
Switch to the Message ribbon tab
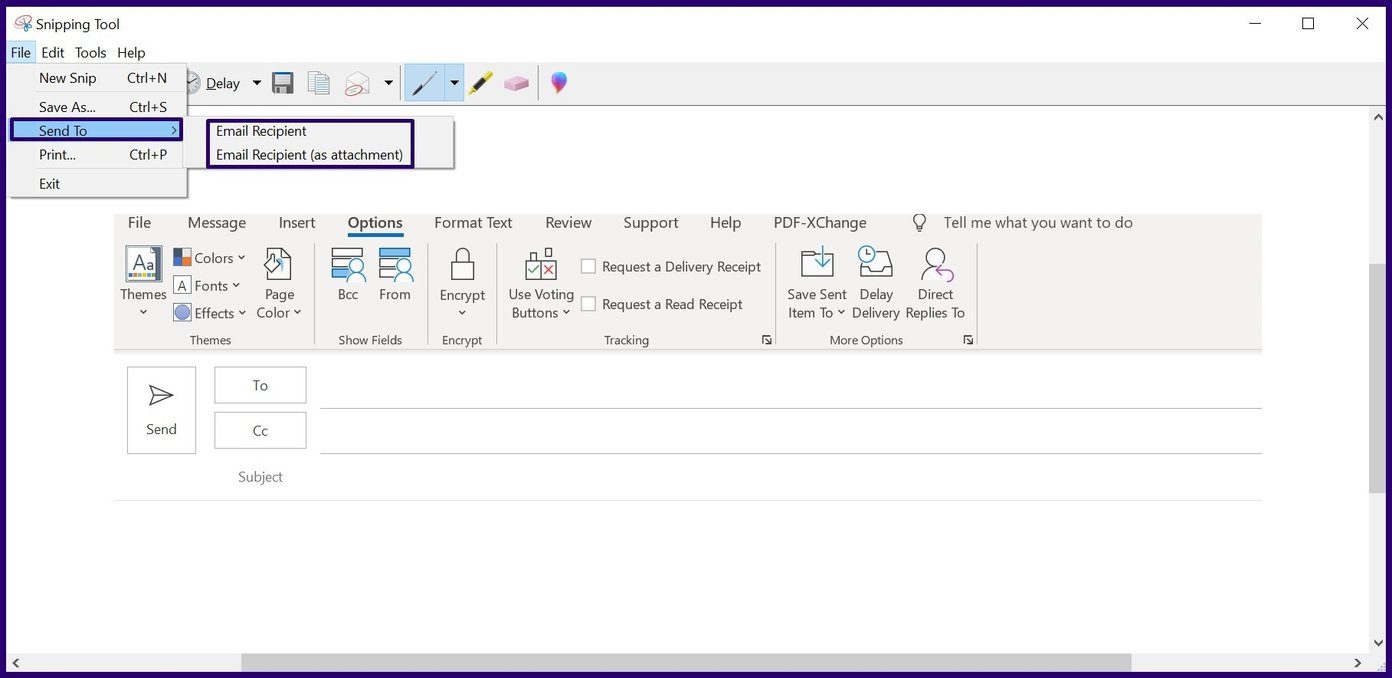click(x=217, y=223)
